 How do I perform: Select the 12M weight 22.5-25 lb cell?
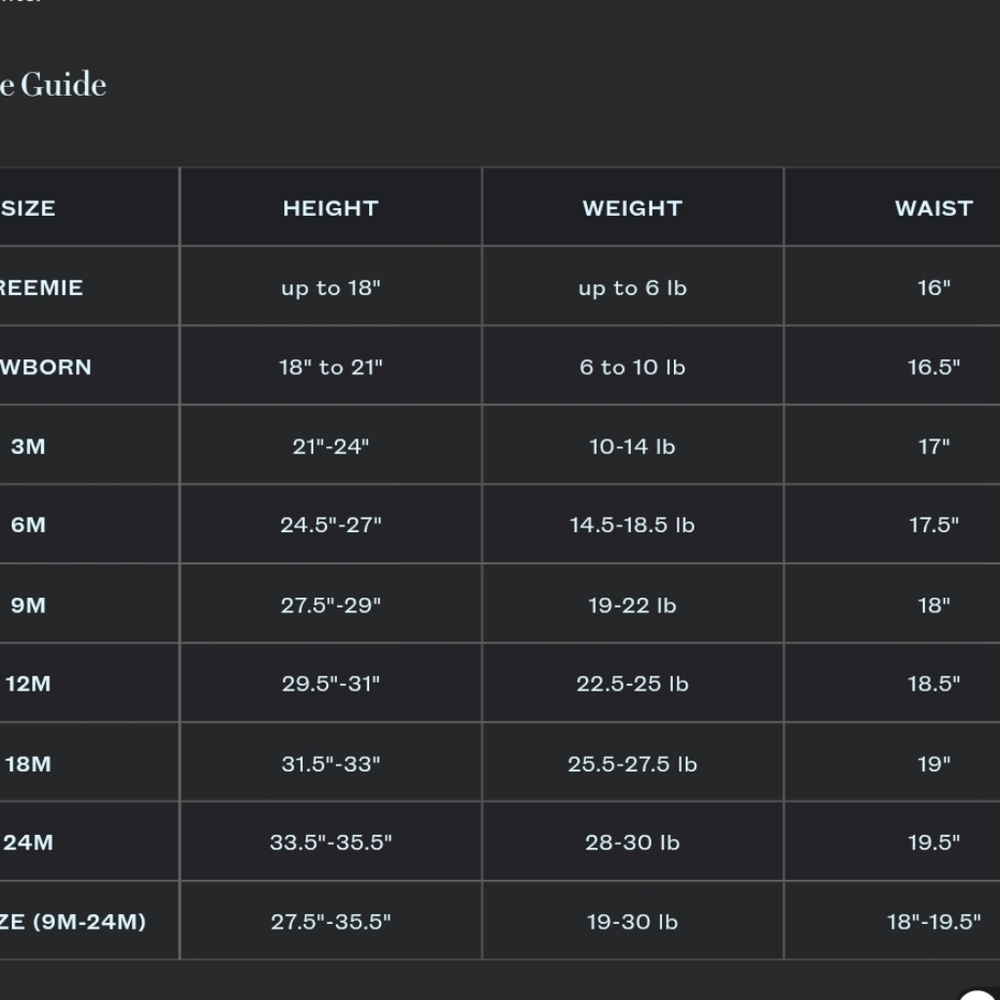(x=632, y=684)
